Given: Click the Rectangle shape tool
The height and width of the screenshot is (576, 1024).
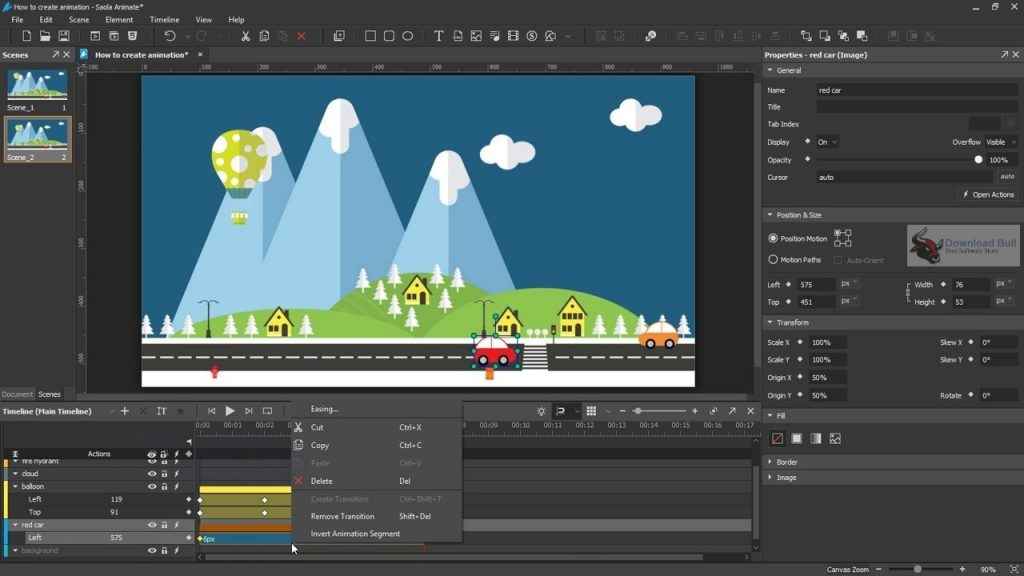Looking at the screenshot, I should click(x=370, y=36).
